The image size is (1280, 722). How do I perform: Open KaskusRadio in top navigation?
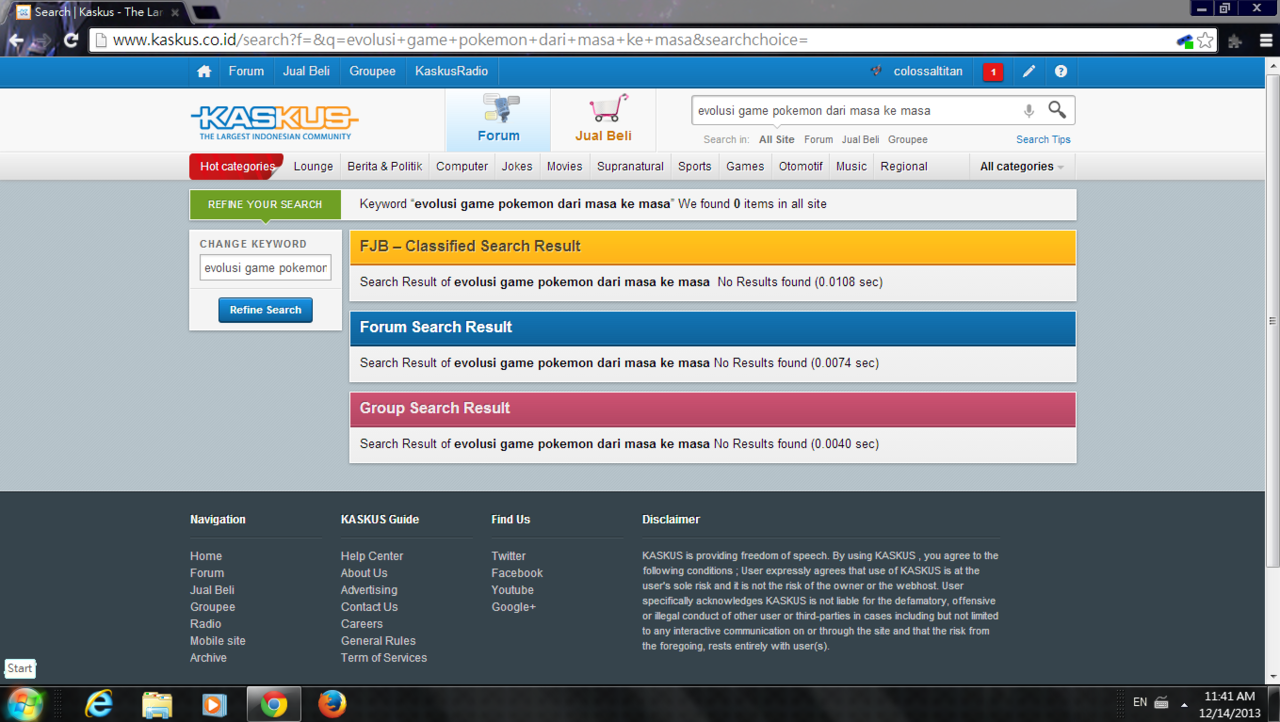click(x=452, y=72)
